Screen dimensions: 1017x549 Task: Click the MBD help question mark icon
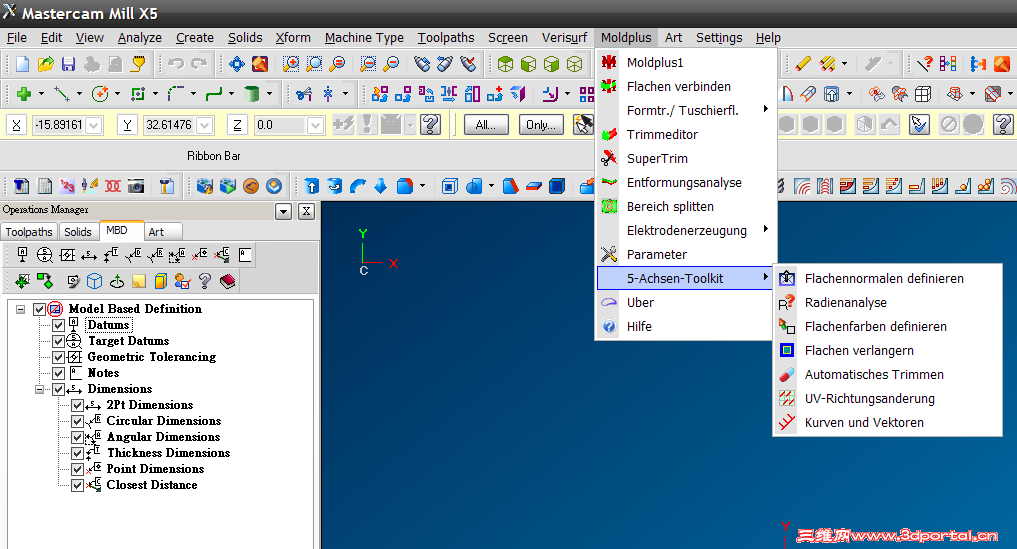click(205, 281)
